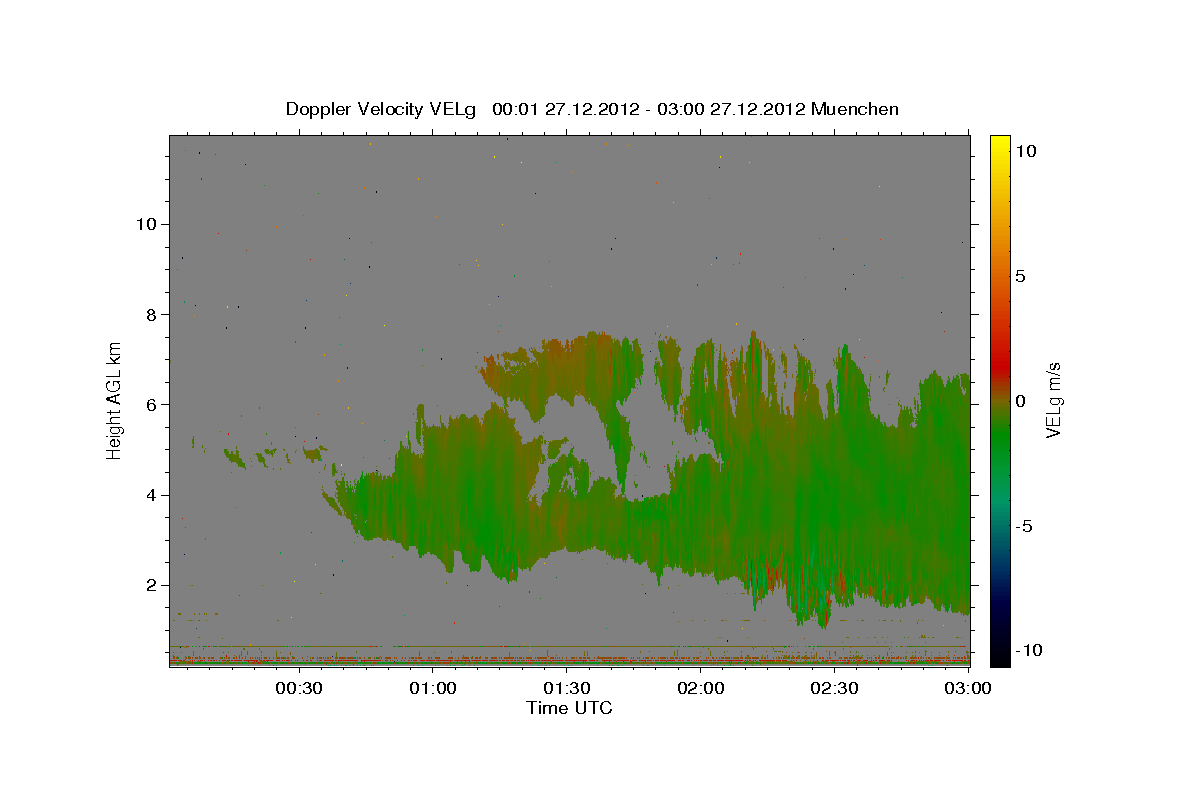Click the colorbar value label 5

pyautogui.click(x=1020, y=276)
